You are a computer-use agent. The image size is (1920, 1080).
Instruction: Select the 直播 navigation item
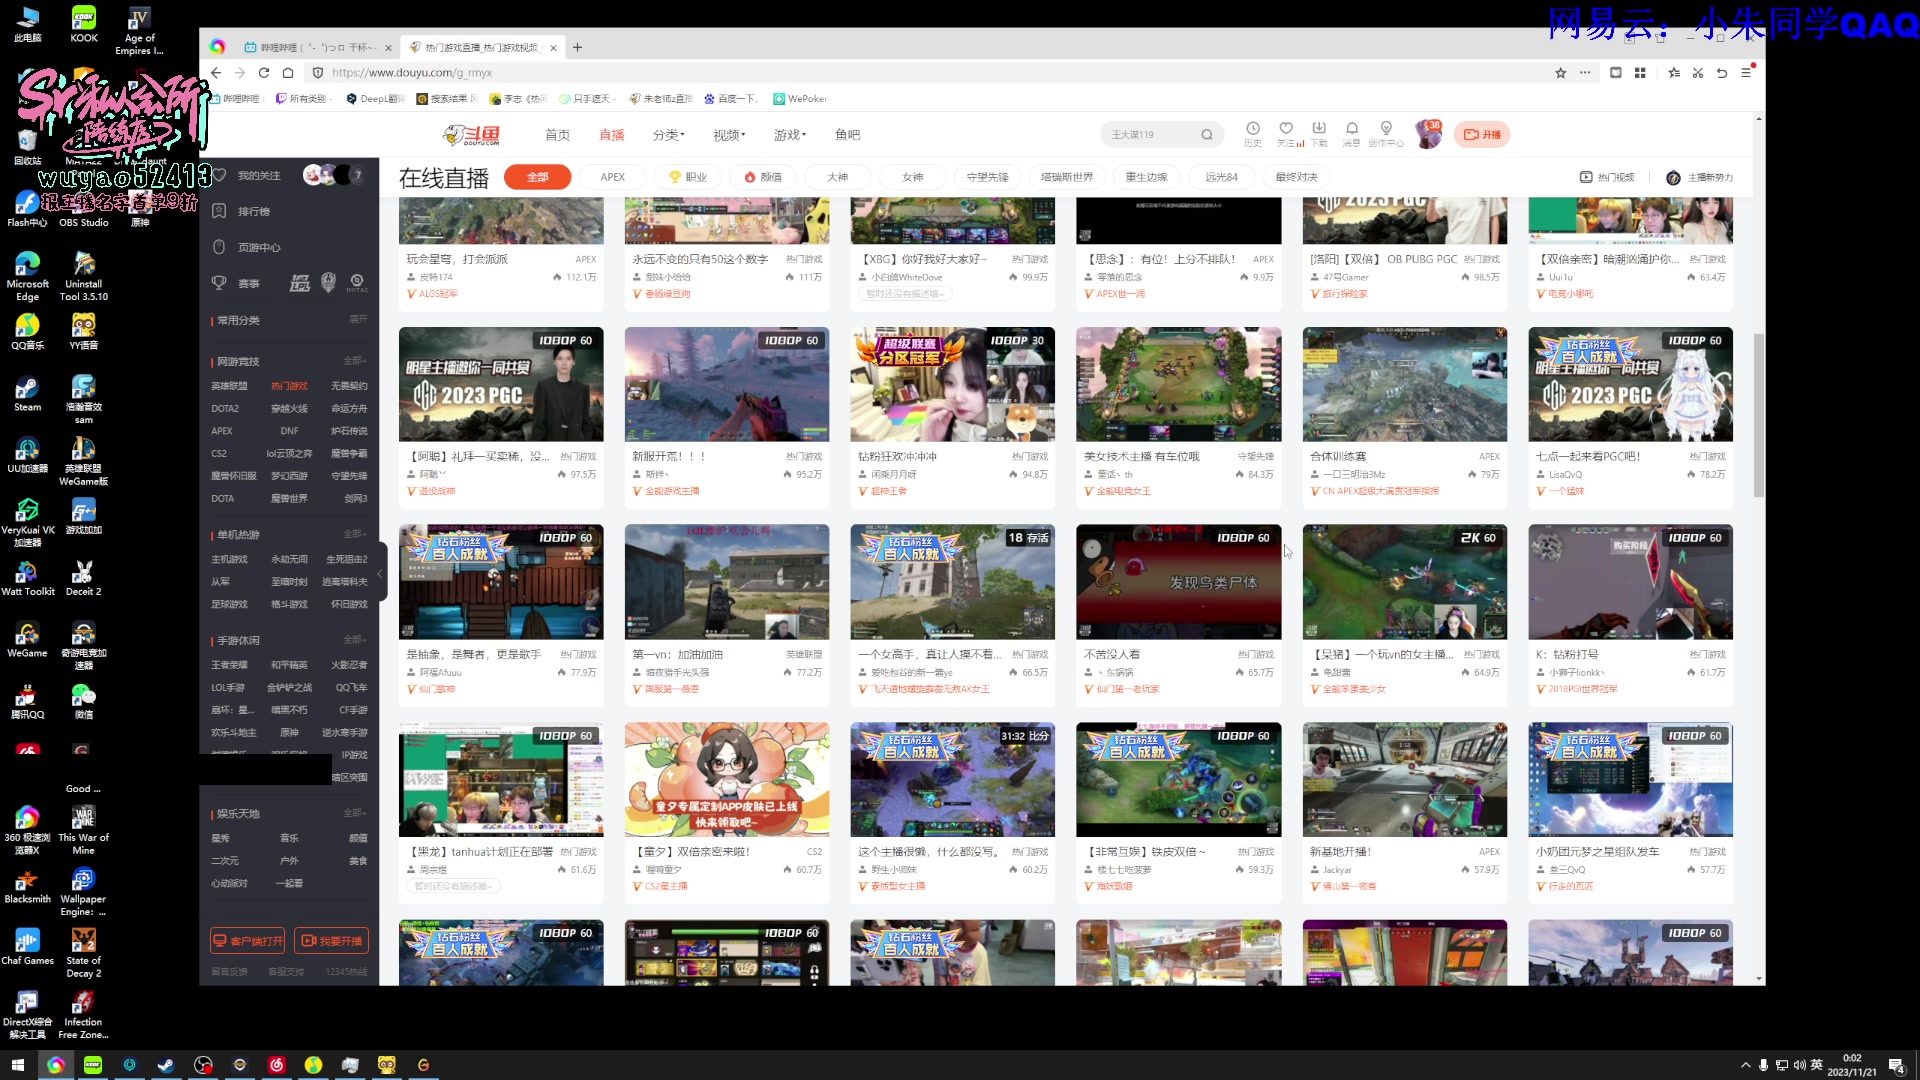tap(611, 135)
